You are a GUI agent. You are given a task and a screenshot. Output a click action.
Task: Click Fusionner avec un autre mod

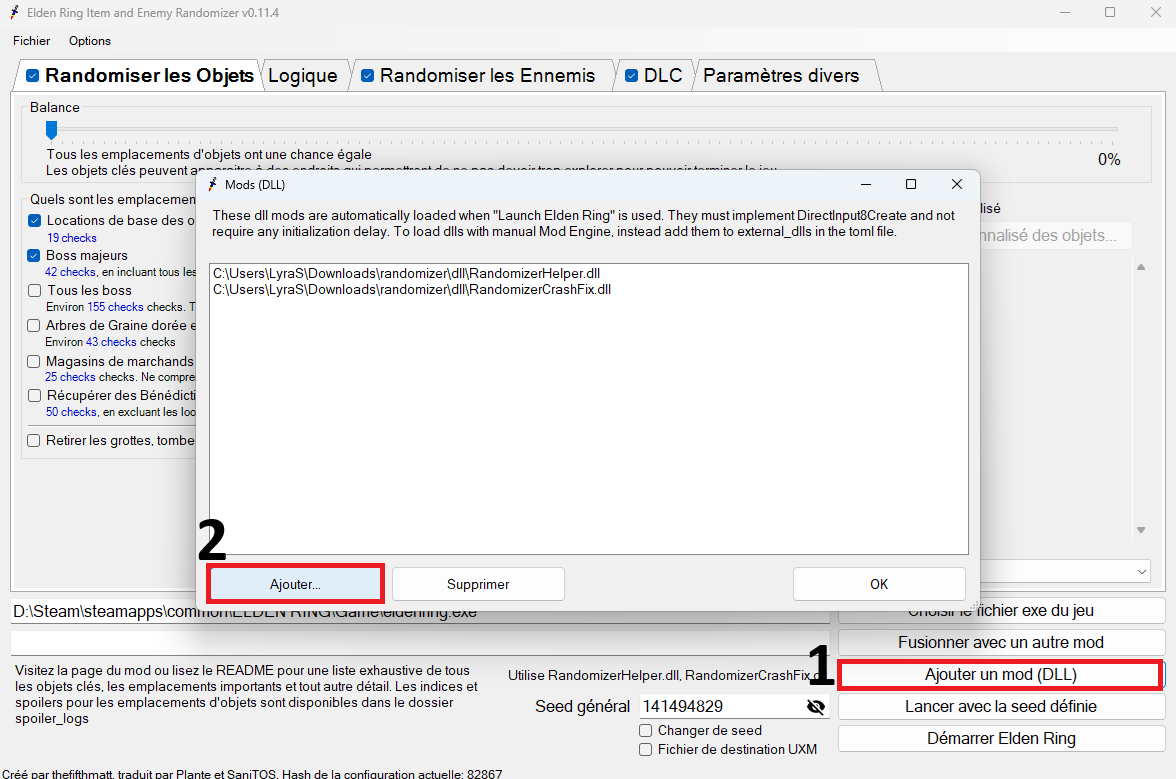[1001, 643]
